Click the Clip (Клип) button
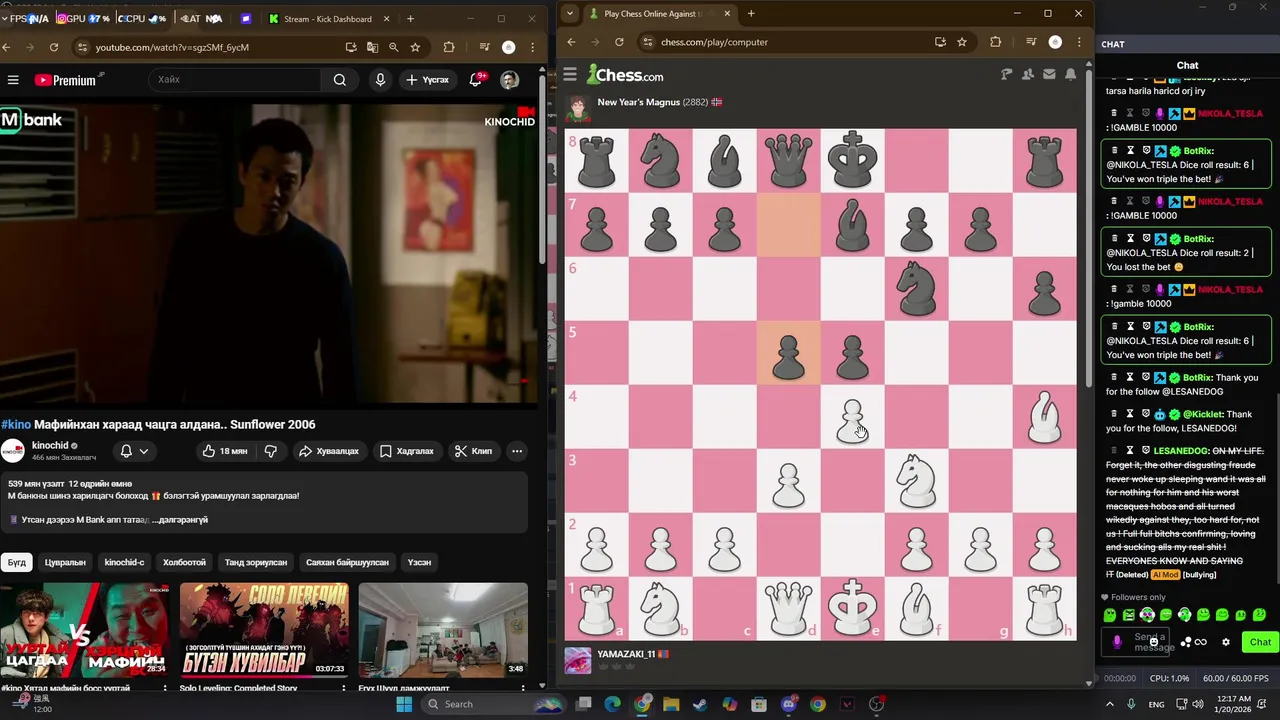 coord(473,451)
